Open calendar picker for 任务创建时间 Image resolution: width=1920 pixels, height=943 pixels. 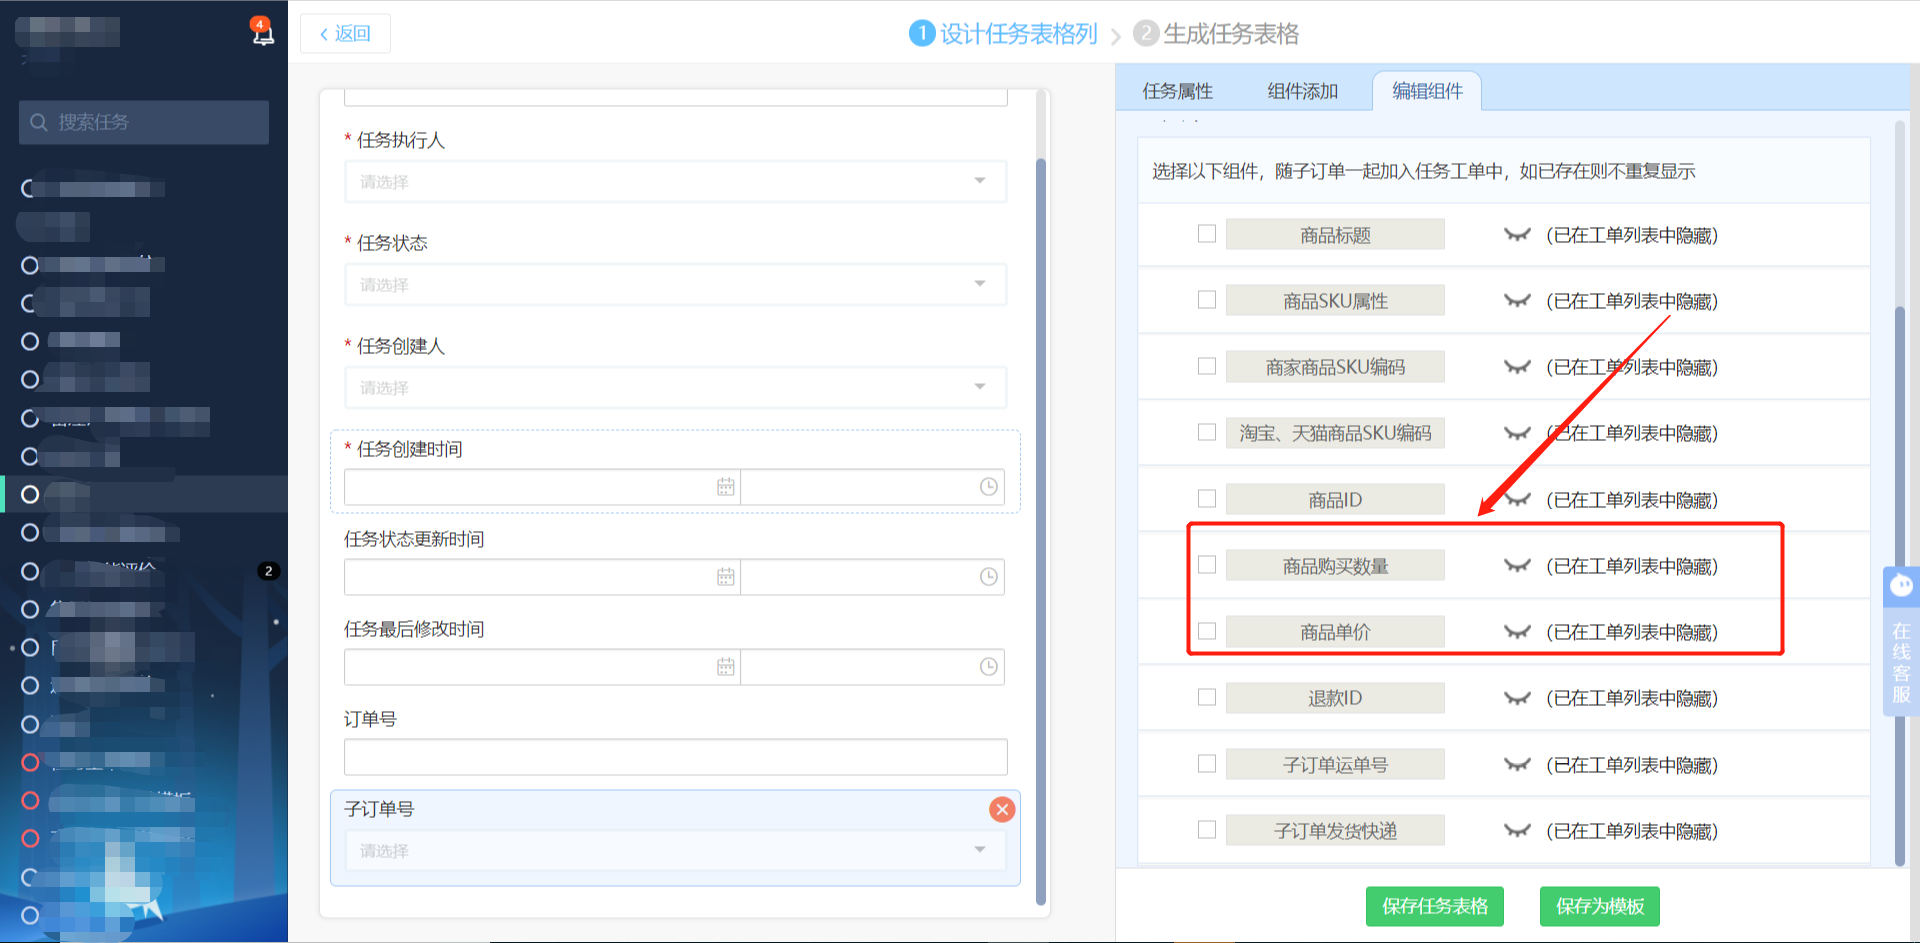[725, 487]
